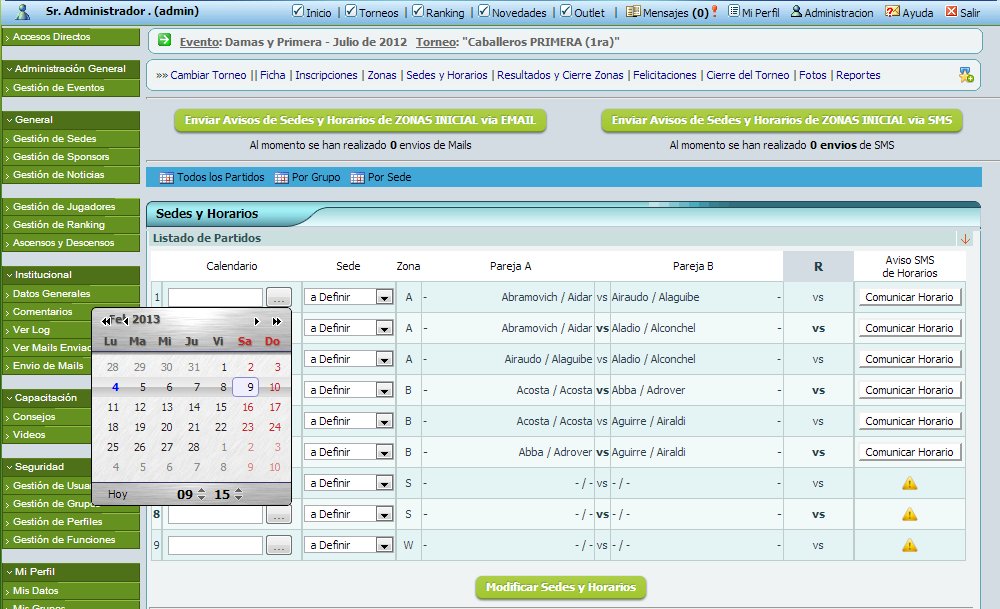Open Ayuda help icon in top bar

coord(892,12)
